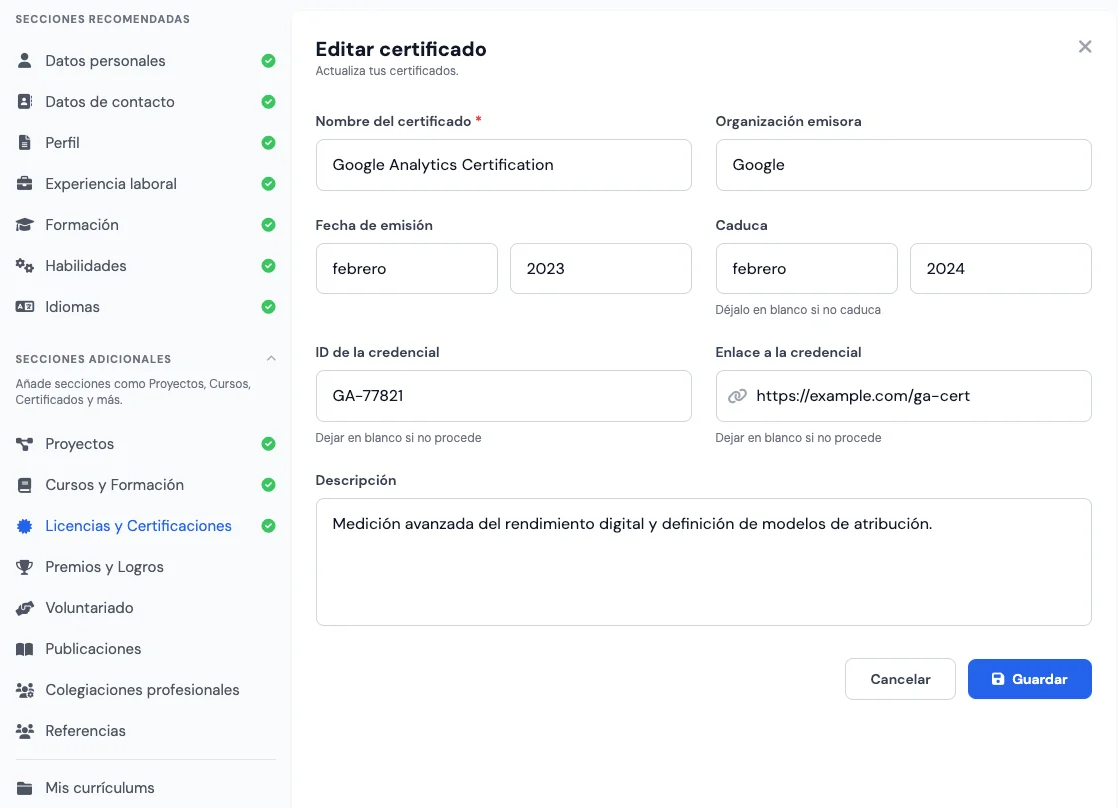Open the expiry month dropdown under Caduca
The image size is (1118, 808).
pyautogui.click(x=806, y=269)
